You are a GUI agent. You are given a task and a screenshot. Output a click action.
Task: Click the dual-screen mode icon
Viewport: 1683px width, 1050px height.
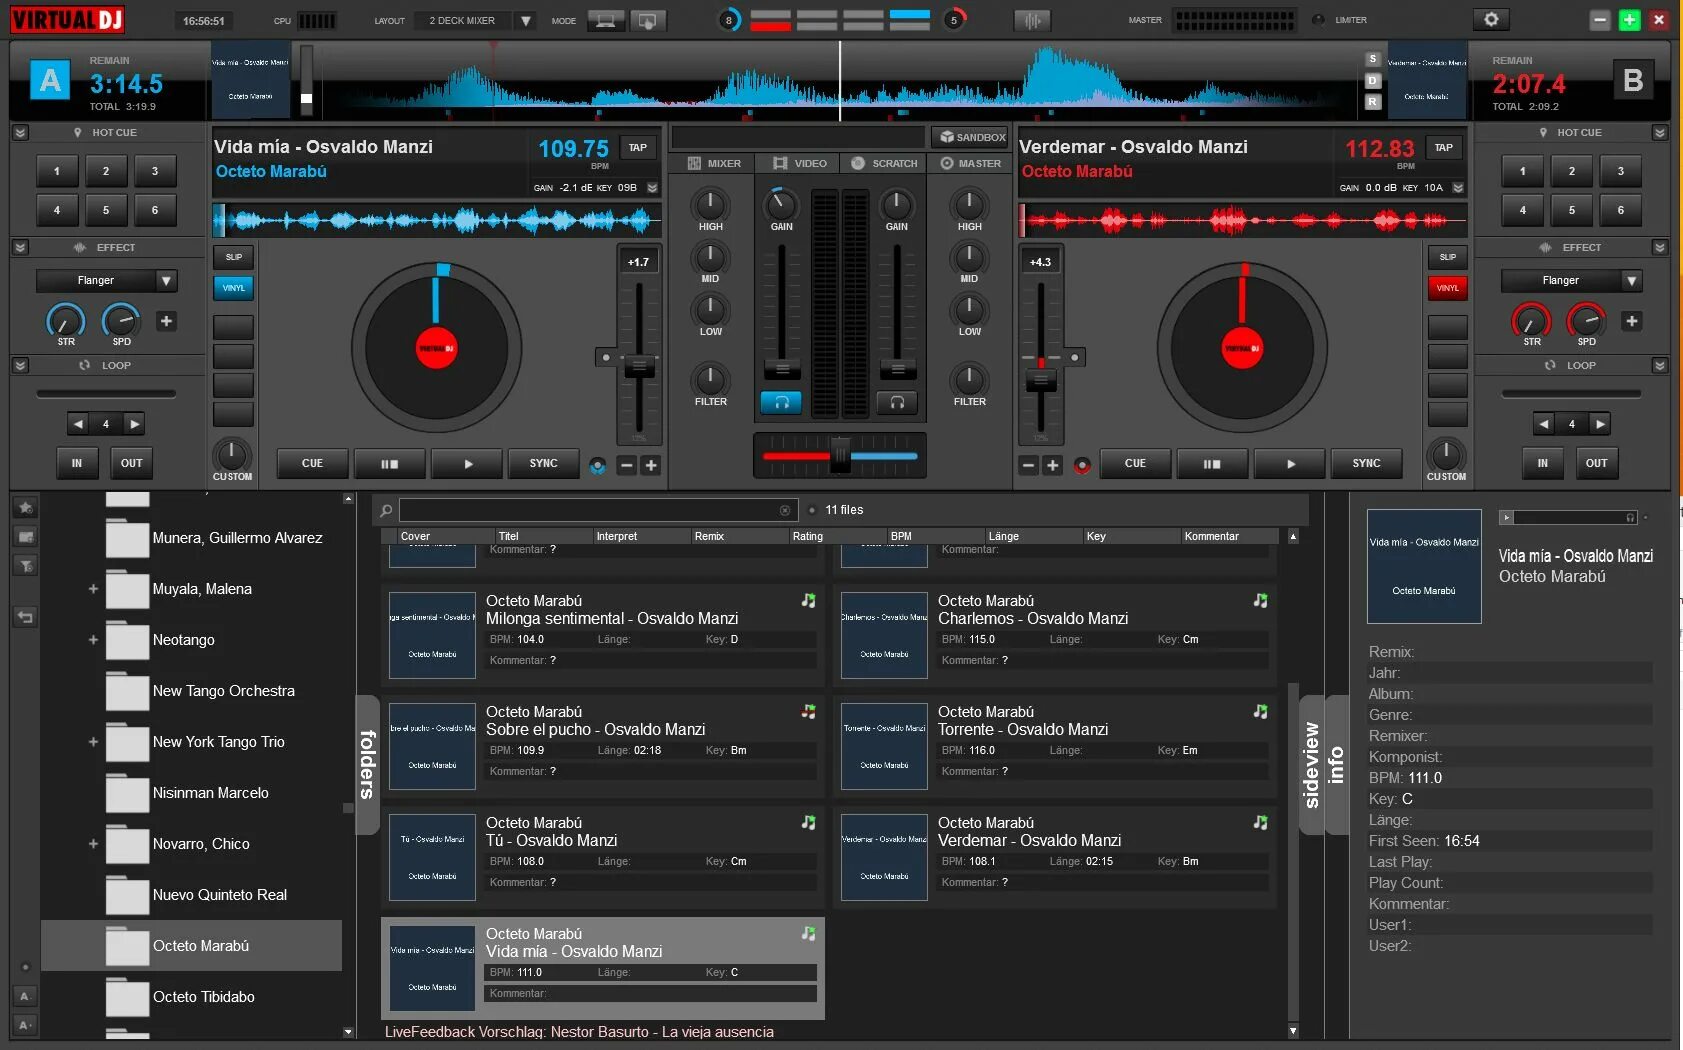(648, 20)
